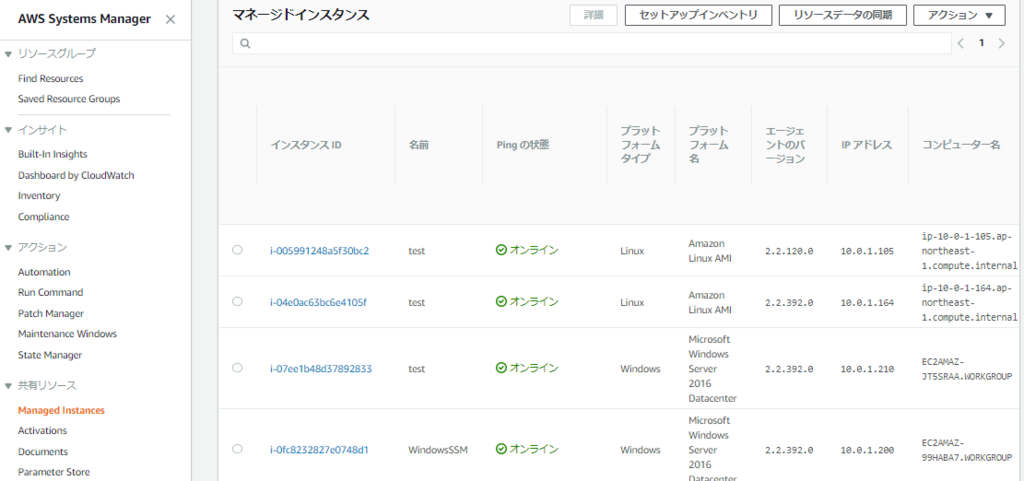Image resolution: width=1024 pixels, height=481 pixels.
Task: Open Documents in sidebar
Action: (x=42, y=451)
